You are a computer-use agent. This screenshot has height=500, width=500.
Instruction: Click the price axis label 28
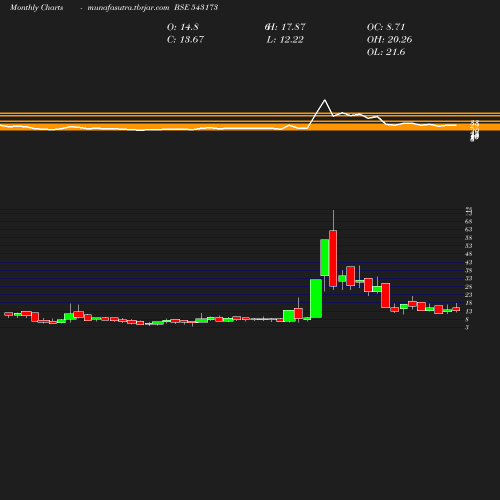coord(468,287)
